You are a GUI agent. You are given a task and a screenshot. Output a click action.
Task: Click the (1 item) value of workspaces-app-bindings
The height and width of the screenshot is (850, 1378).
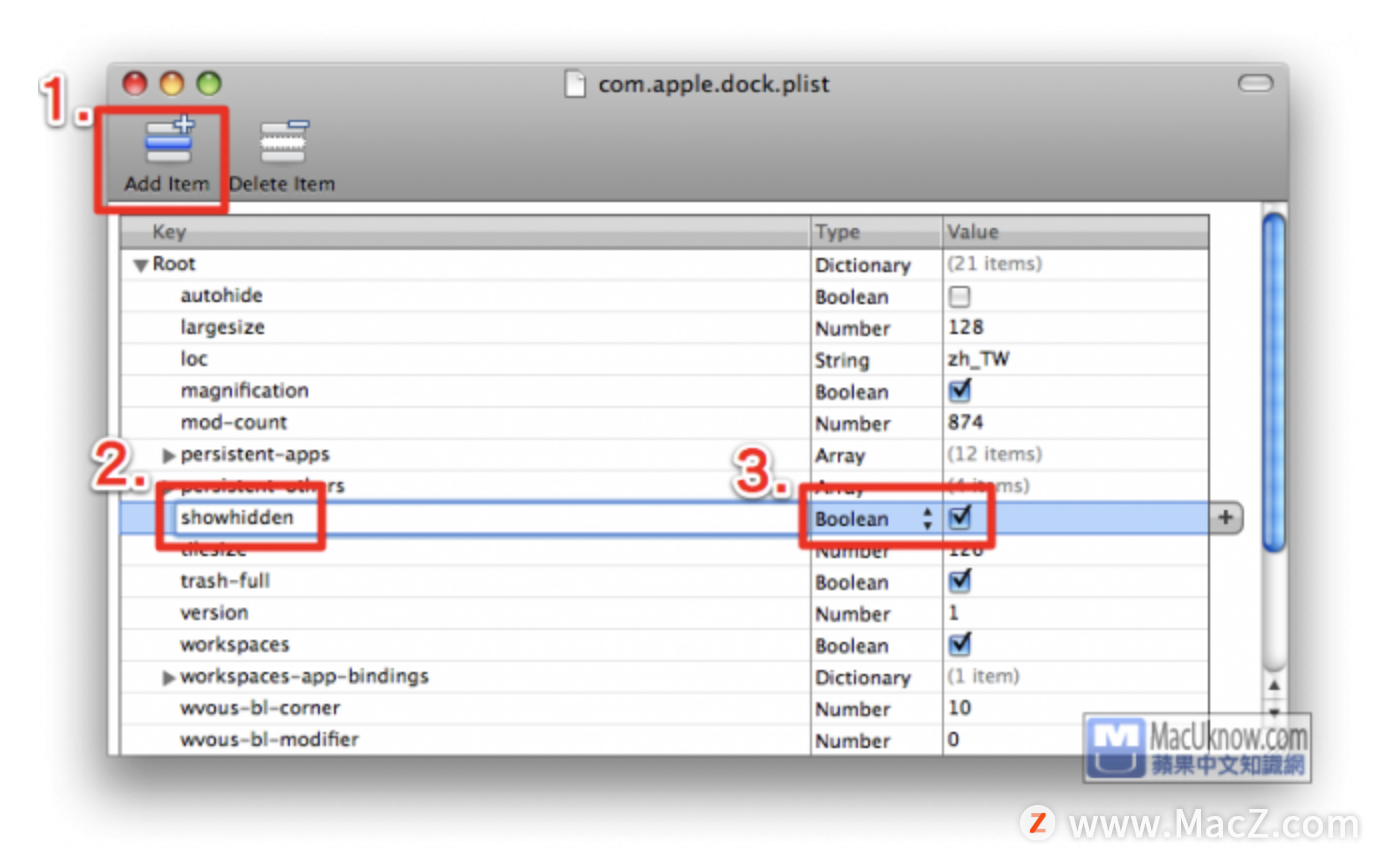point(983,676)
